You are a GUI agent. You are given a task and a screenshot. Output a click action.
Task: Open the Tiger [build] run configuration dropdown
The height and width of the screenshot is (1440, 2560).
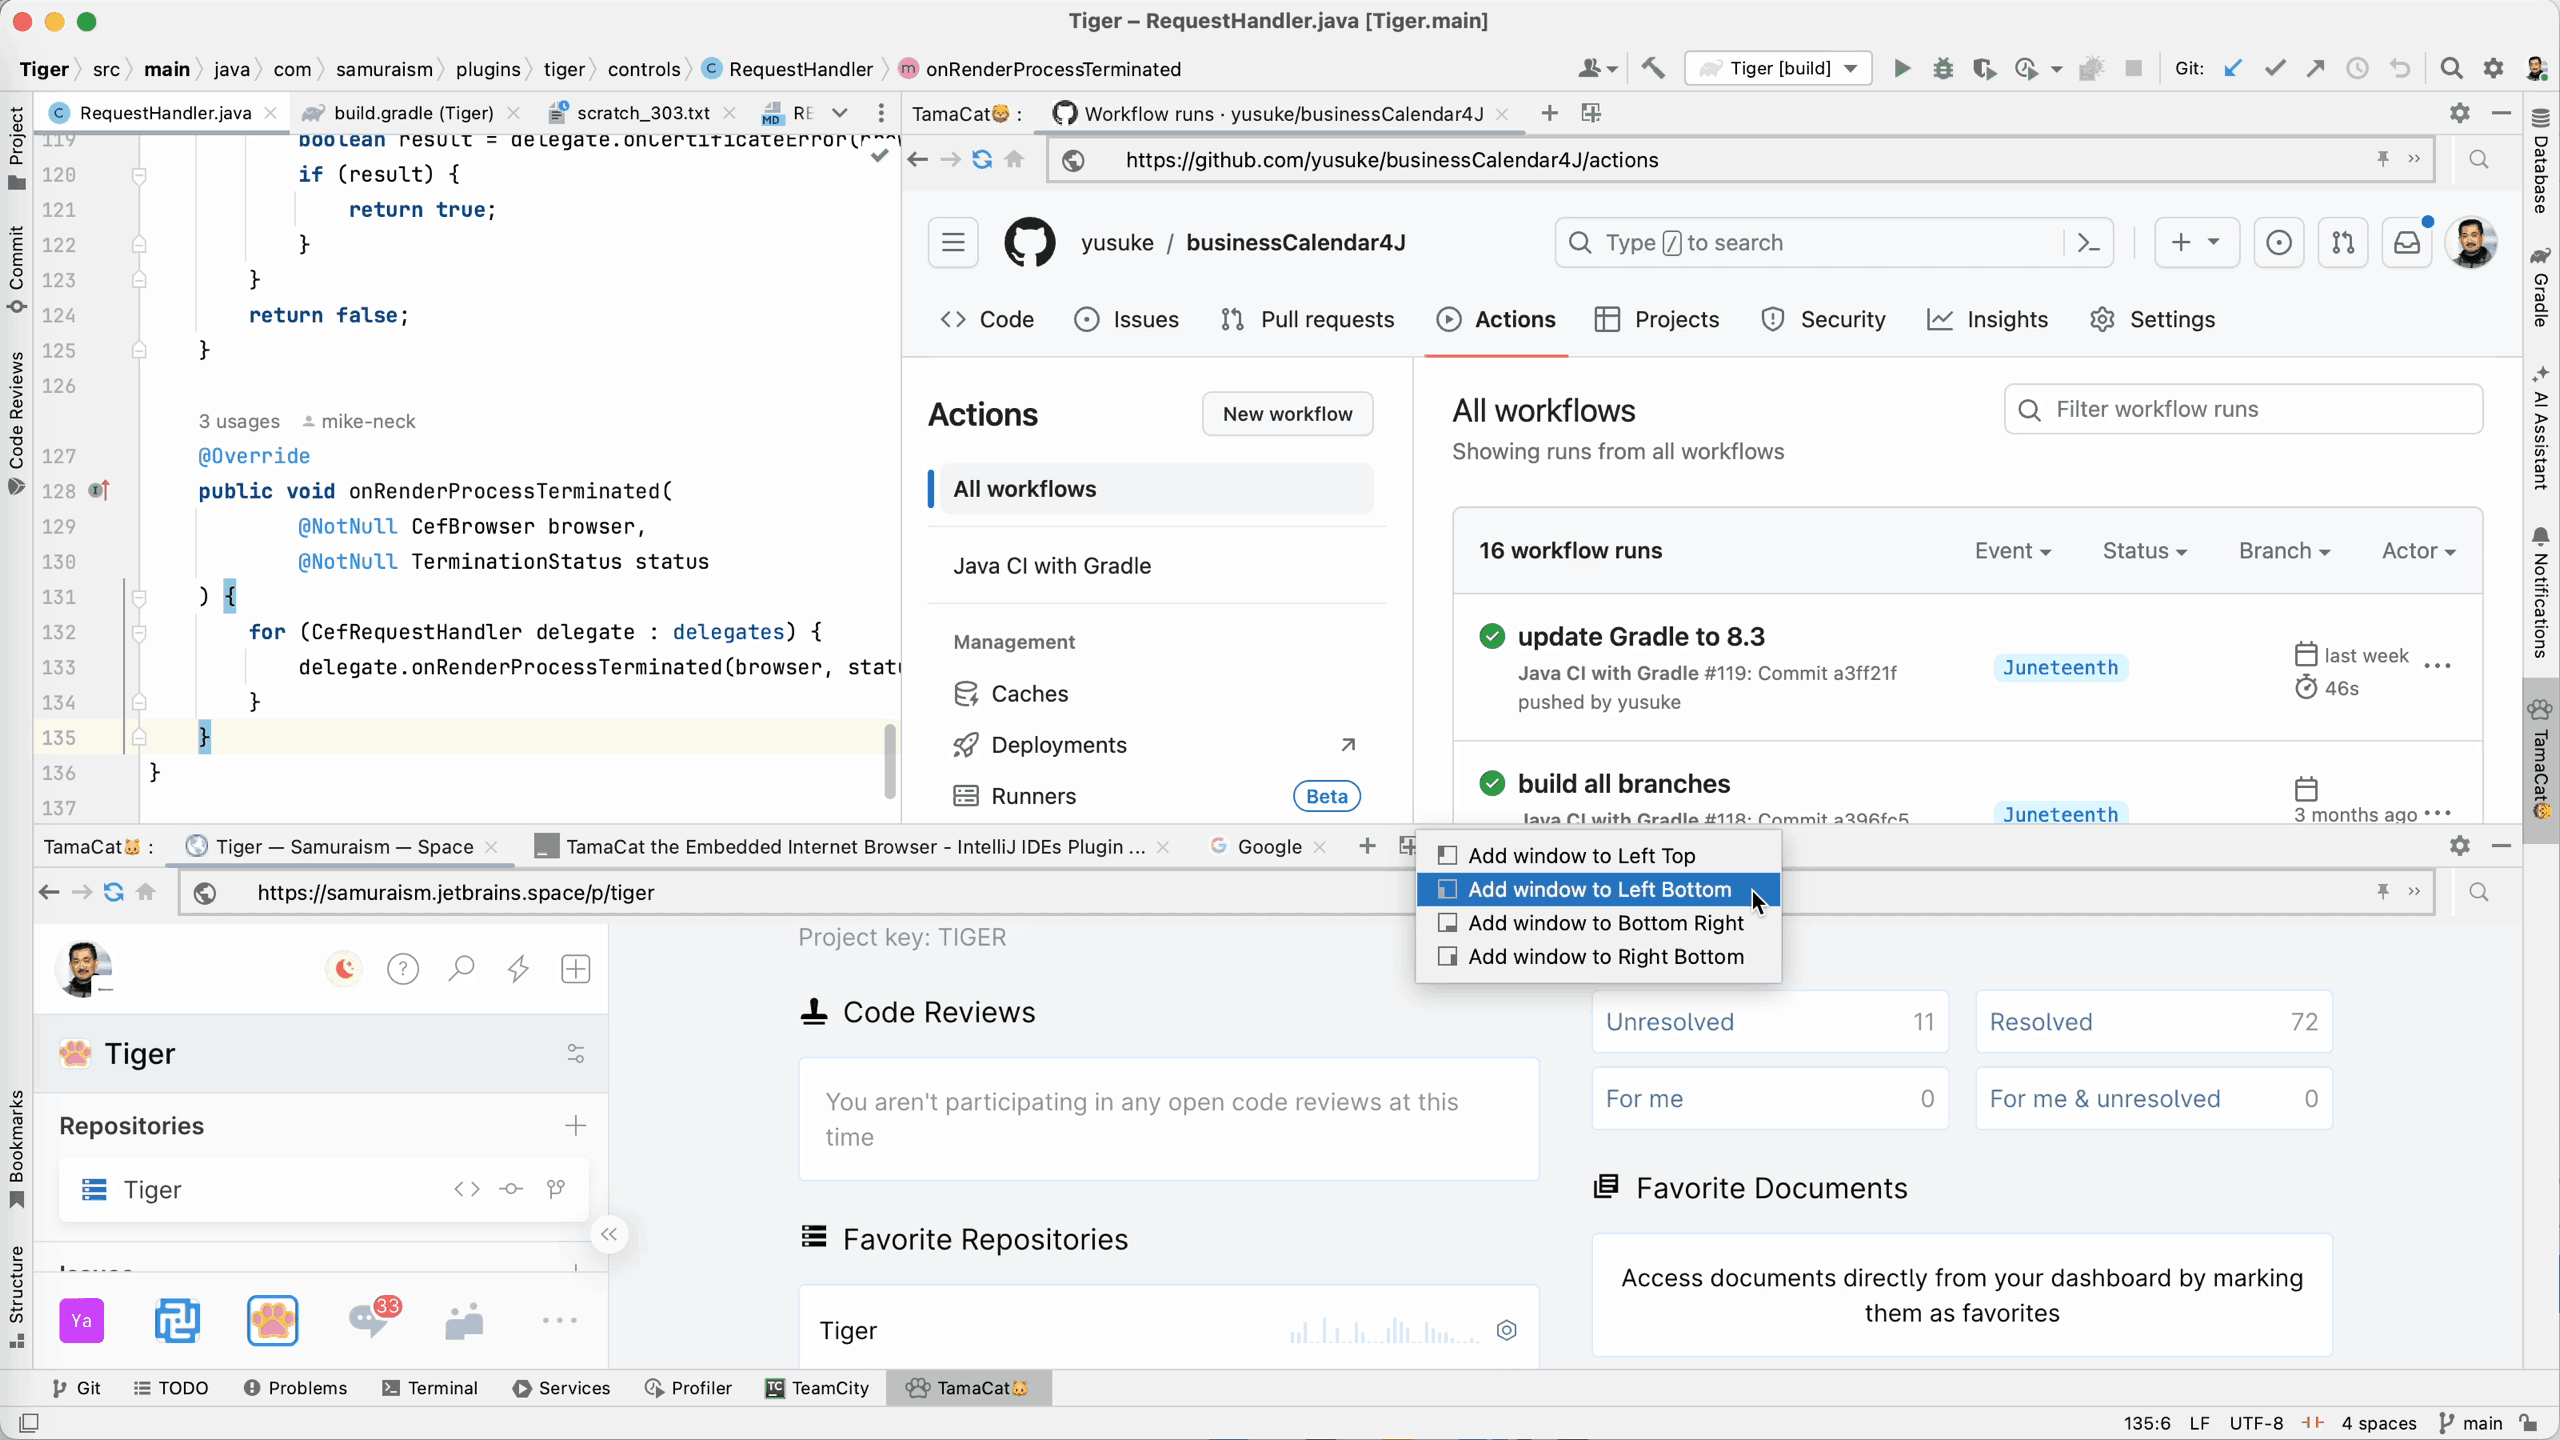(1778, 69)
